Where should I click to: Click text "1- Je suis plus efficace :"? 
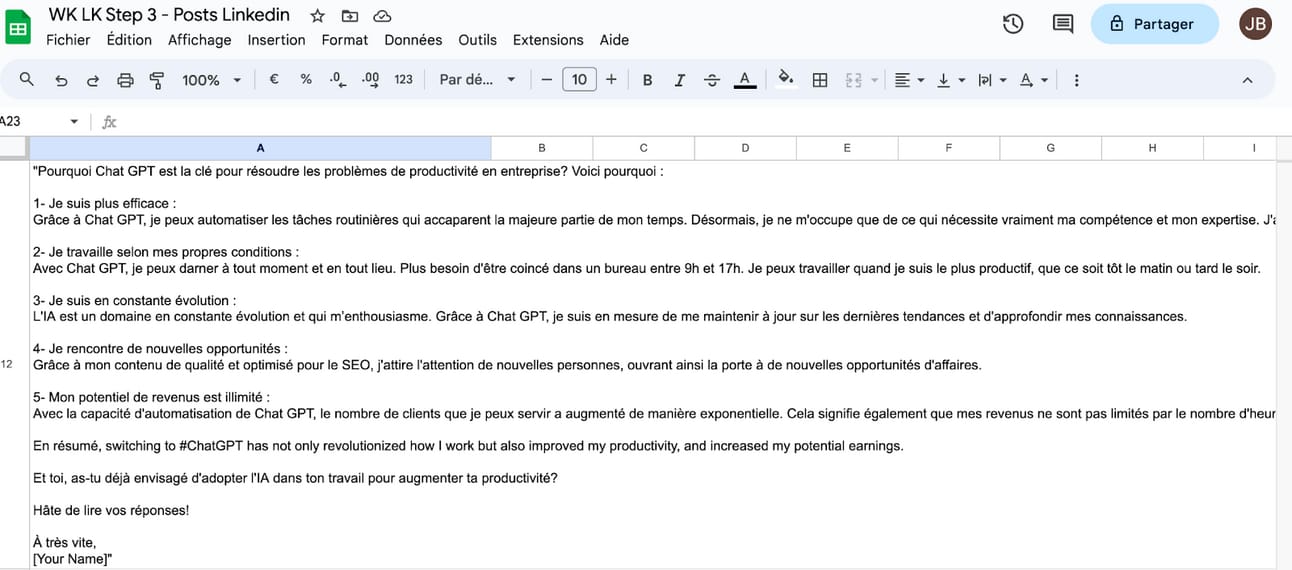tap(104, 203)
